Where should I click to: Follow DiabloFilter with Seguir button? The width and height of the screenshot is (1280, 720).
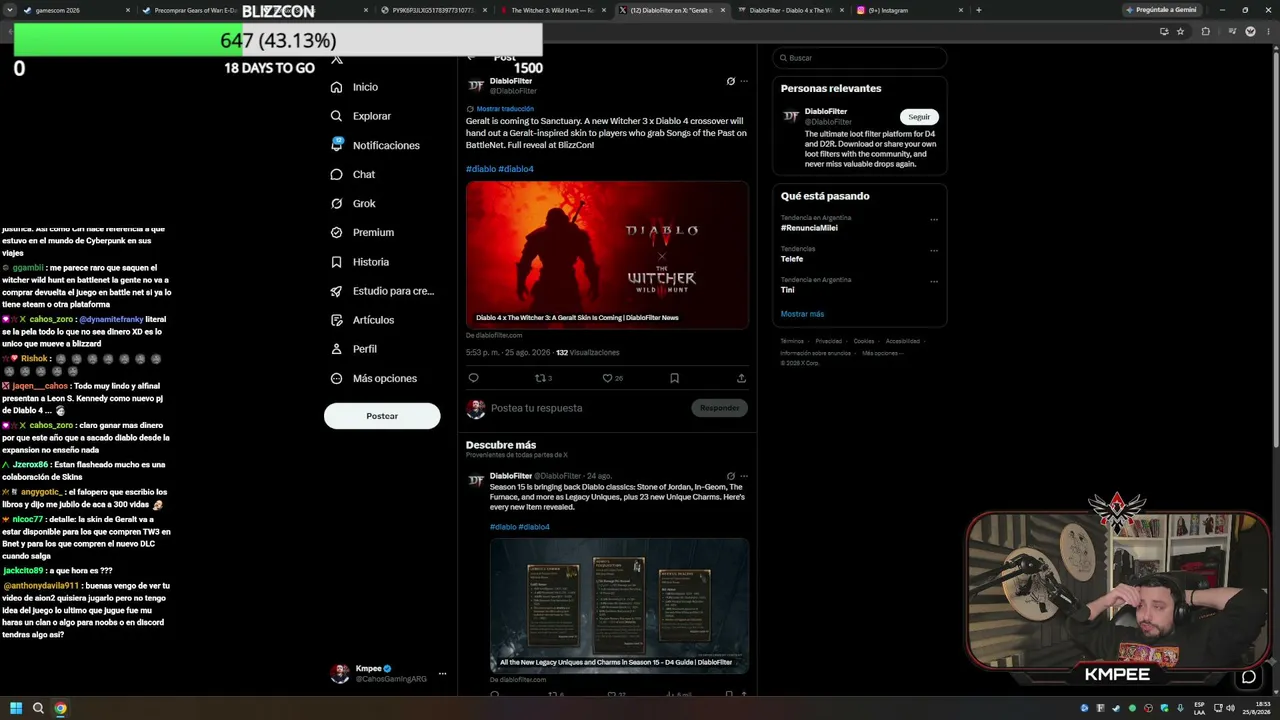(919, 116)
